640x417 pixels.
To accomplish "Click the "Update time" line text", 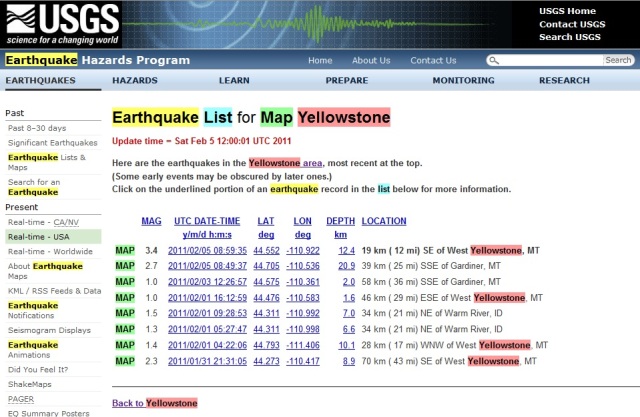I will (x=202, y=141).
